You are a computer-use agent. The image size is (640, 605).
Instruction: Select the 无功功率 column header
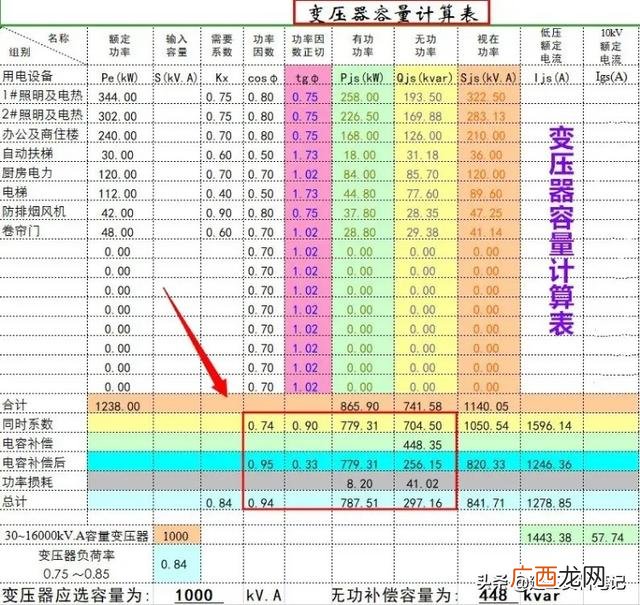426,45
